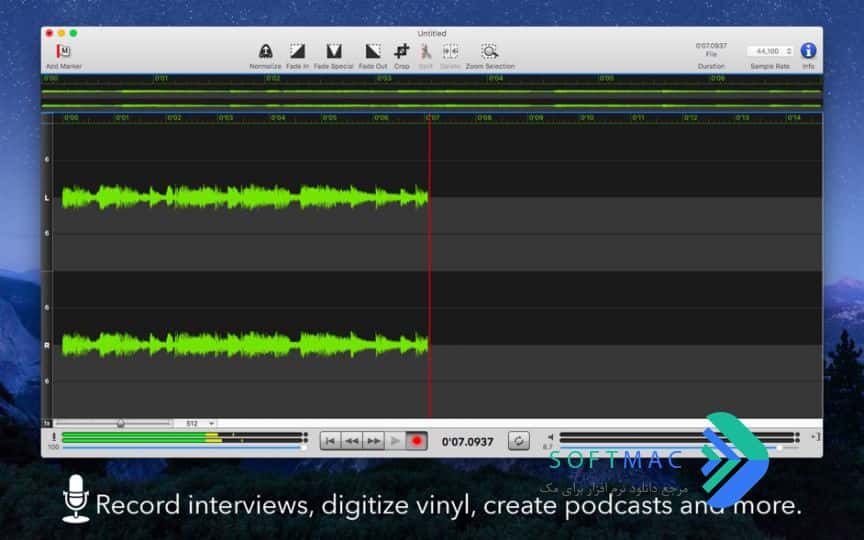Click the overview waveform strip
Viewport: 864px width, 540px height.
tap(431, 98)
